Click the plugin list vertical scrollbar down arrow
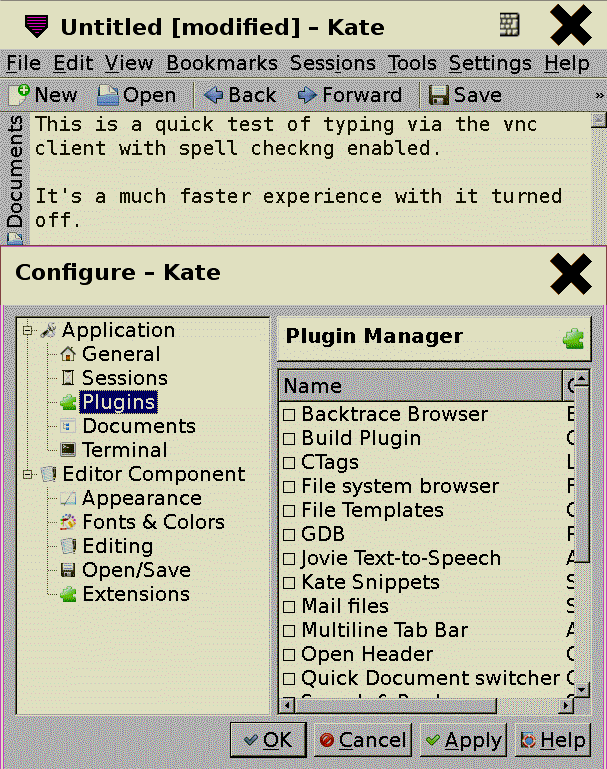Viewport: 607px width, 769px height. point(582,689)
